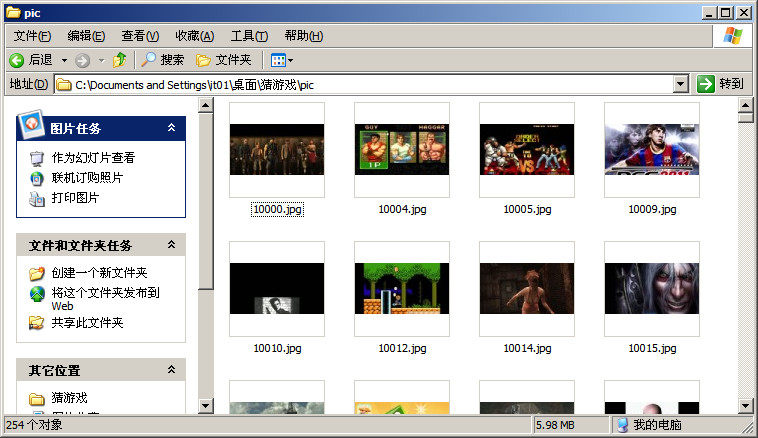Image resolution: width=758 pixels, height=438 pixels.
Task: Open 猜游戏 folder in other places
Action: tap(70, 398)
